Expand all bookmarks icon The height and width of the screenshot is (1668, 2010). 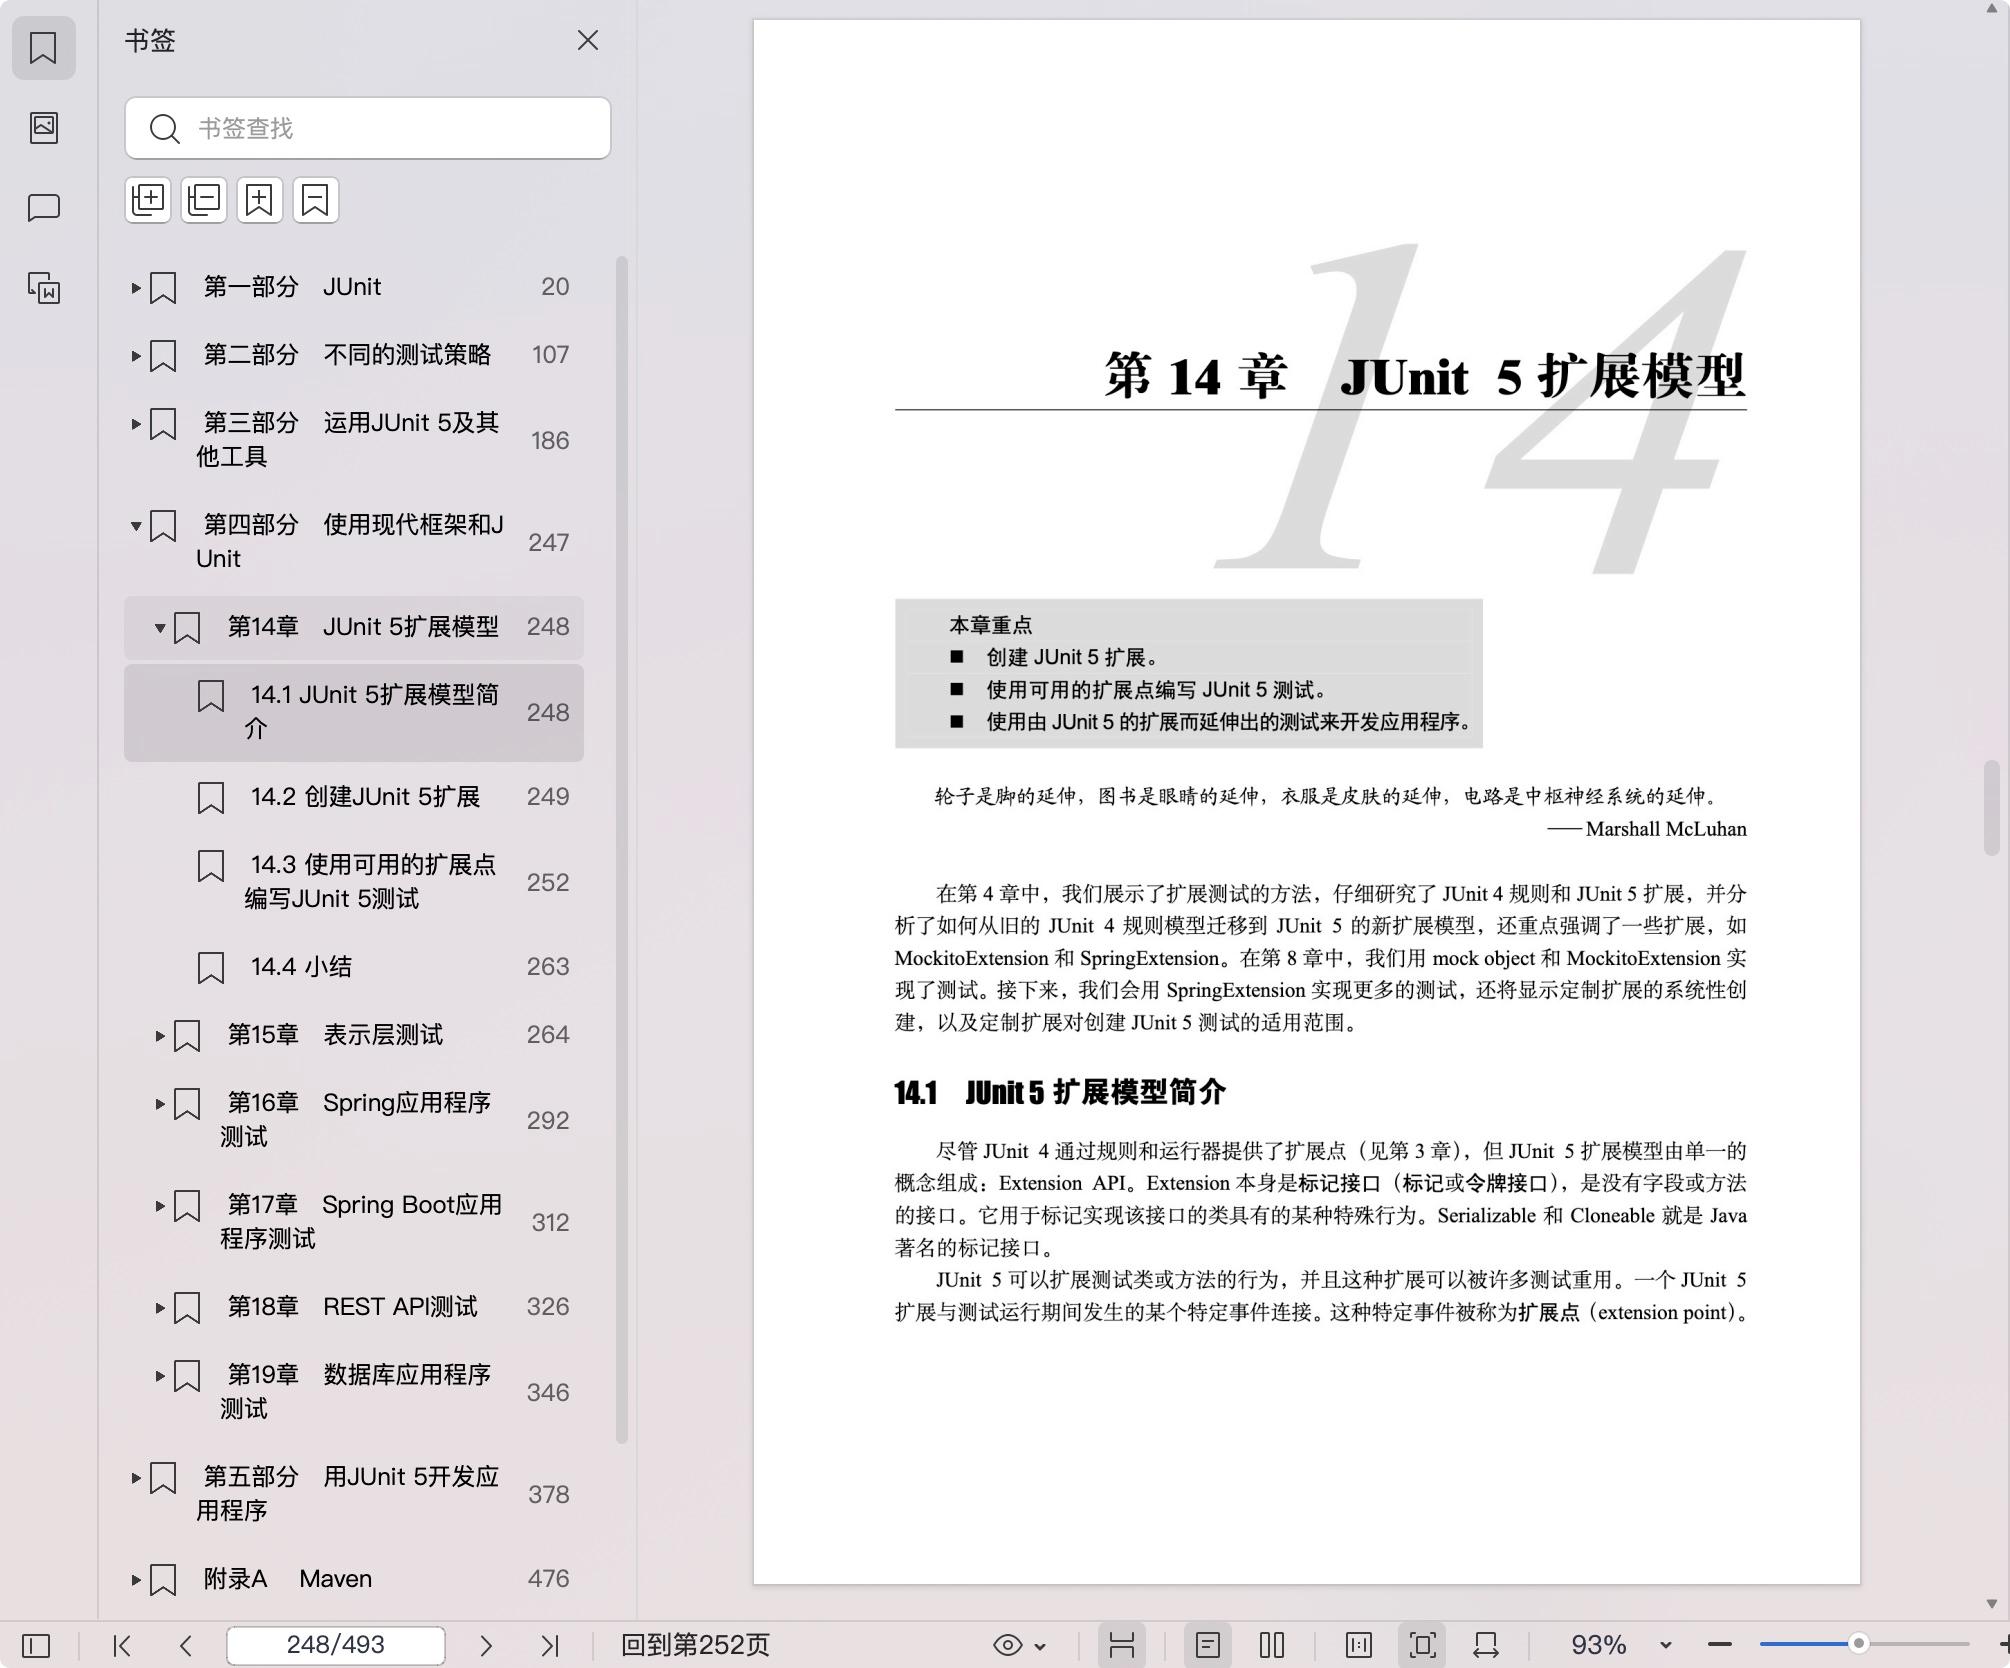(148, 200)
